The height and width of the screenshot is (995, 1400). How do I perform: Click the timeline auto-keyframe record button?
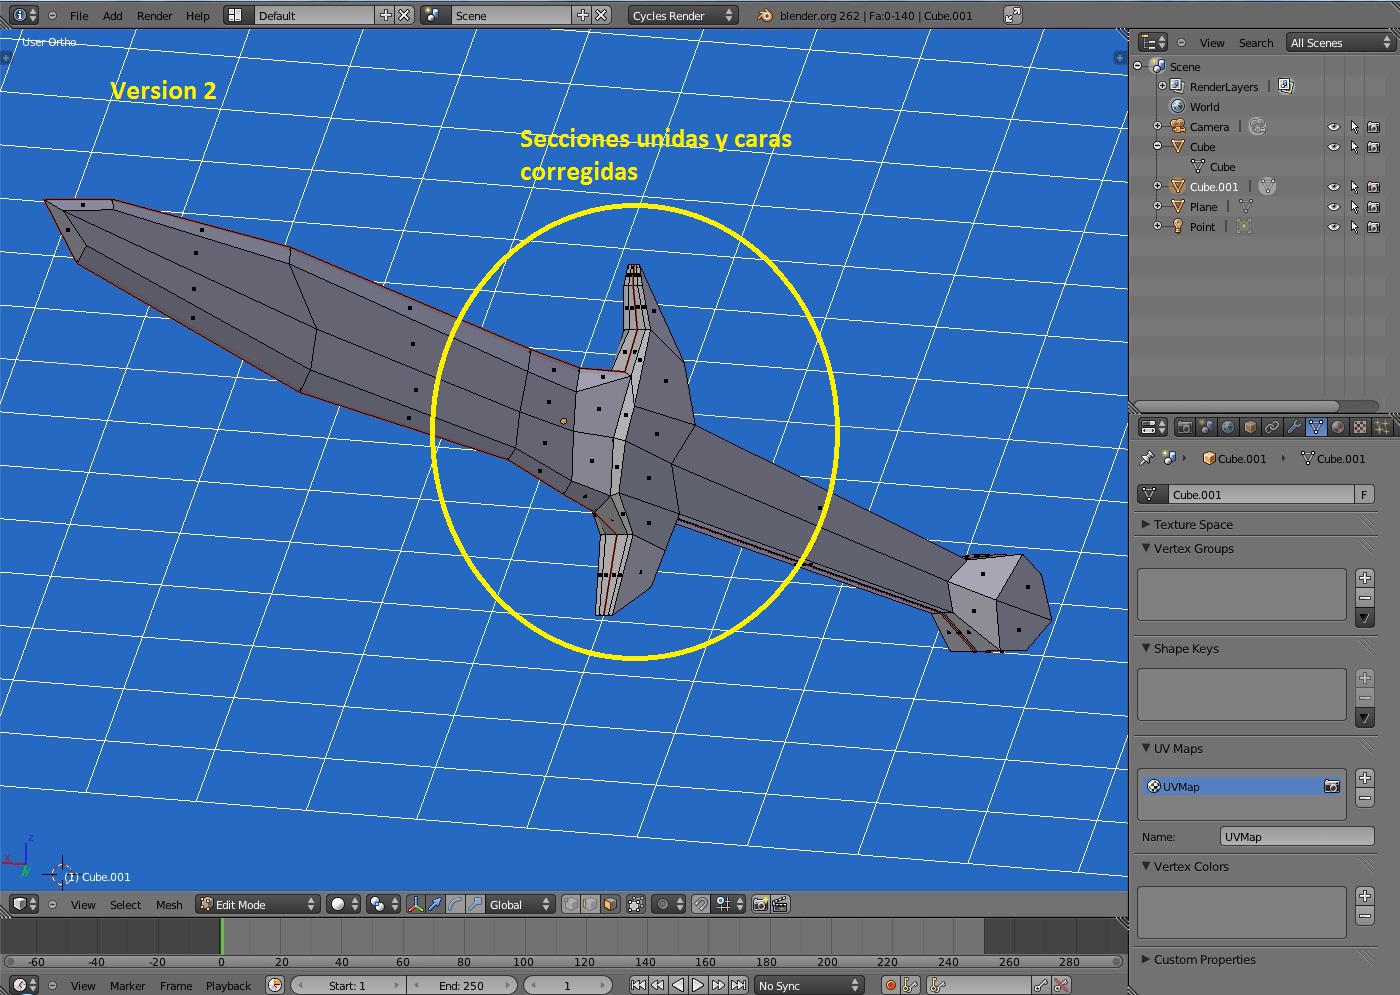point(890,985)
